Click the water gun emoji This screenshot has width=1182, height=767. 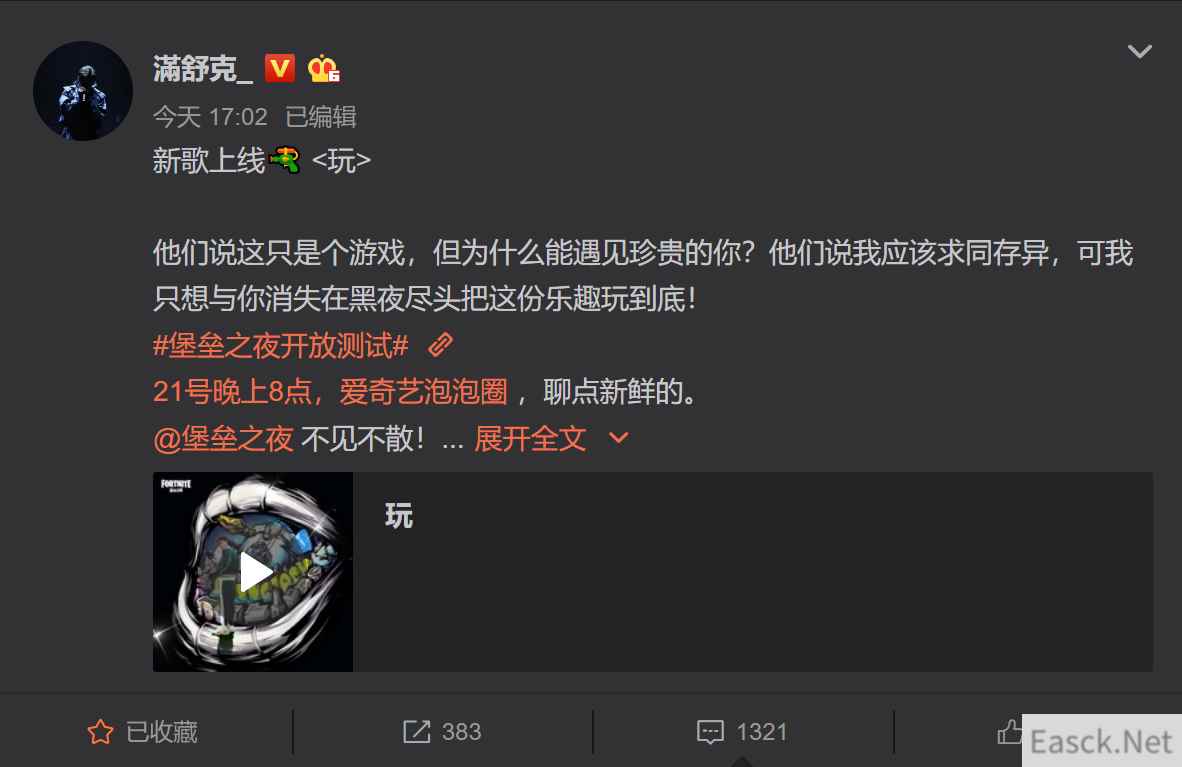pyautogui.click(x=285, y=160)
